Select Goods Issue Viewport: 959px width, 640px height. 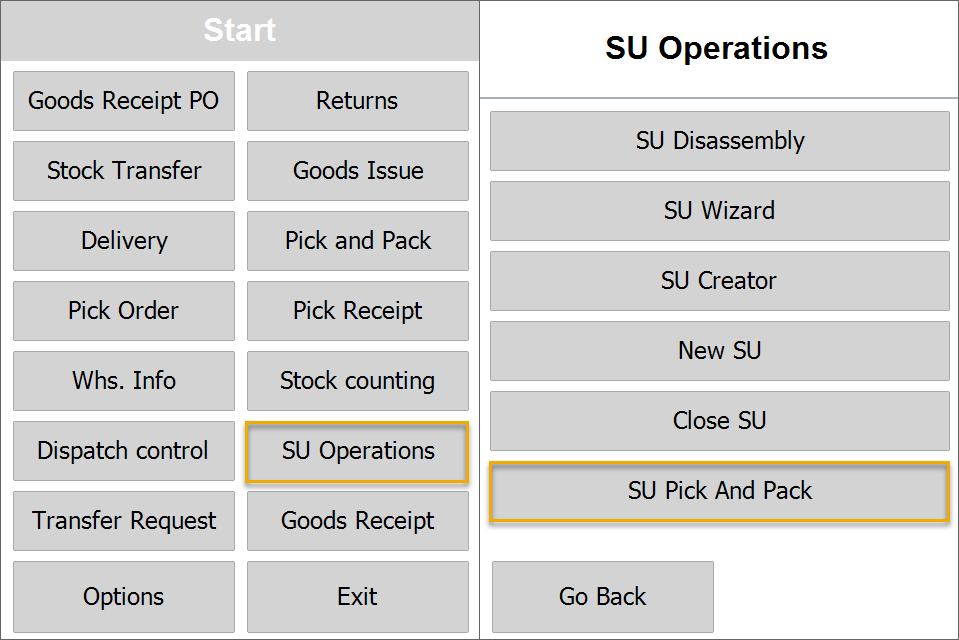tap(357, 171)
